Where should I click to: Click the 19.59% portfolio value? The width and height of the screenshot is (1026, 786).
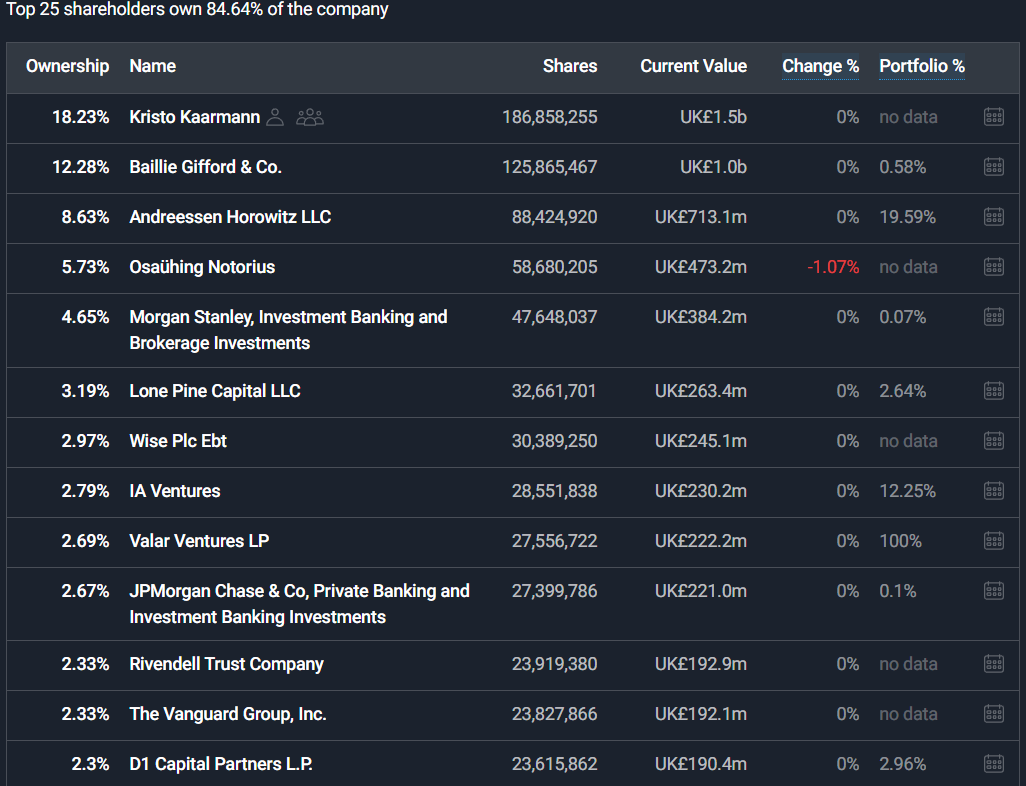908,217
